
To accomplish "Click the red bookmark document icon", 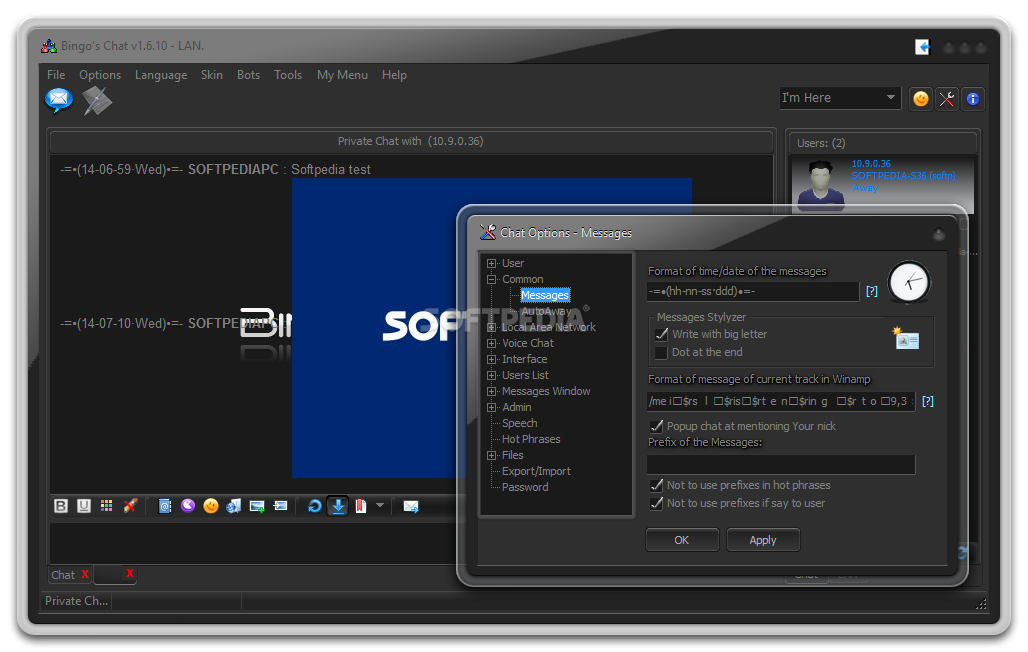I will [x=361, y=506].
